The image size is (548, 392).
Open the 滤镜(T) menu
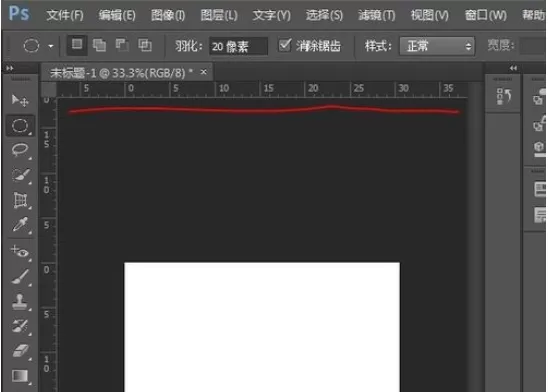(376, 15)
